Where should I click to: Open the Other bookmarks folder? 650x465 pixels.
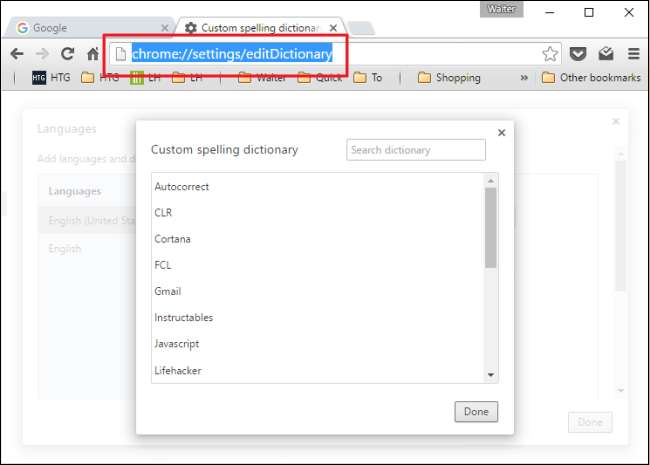point(590,77)
